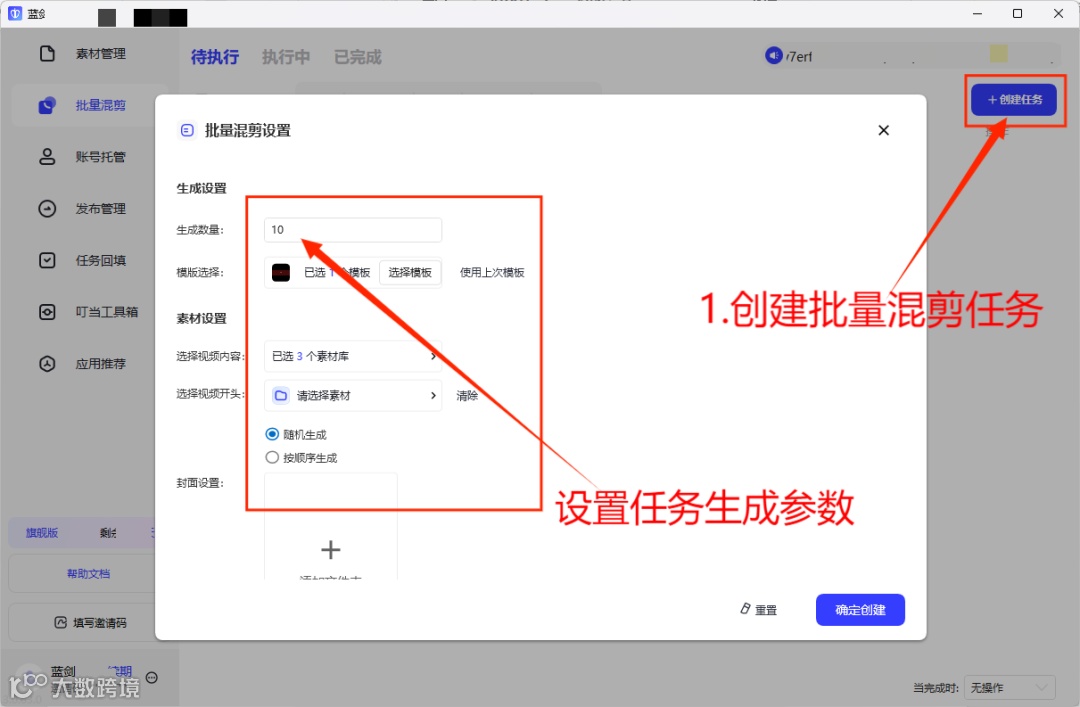The width and height of the screenshot is (1080, 707).
Task: Click the 确定创建 button
Action: [860, 610]
